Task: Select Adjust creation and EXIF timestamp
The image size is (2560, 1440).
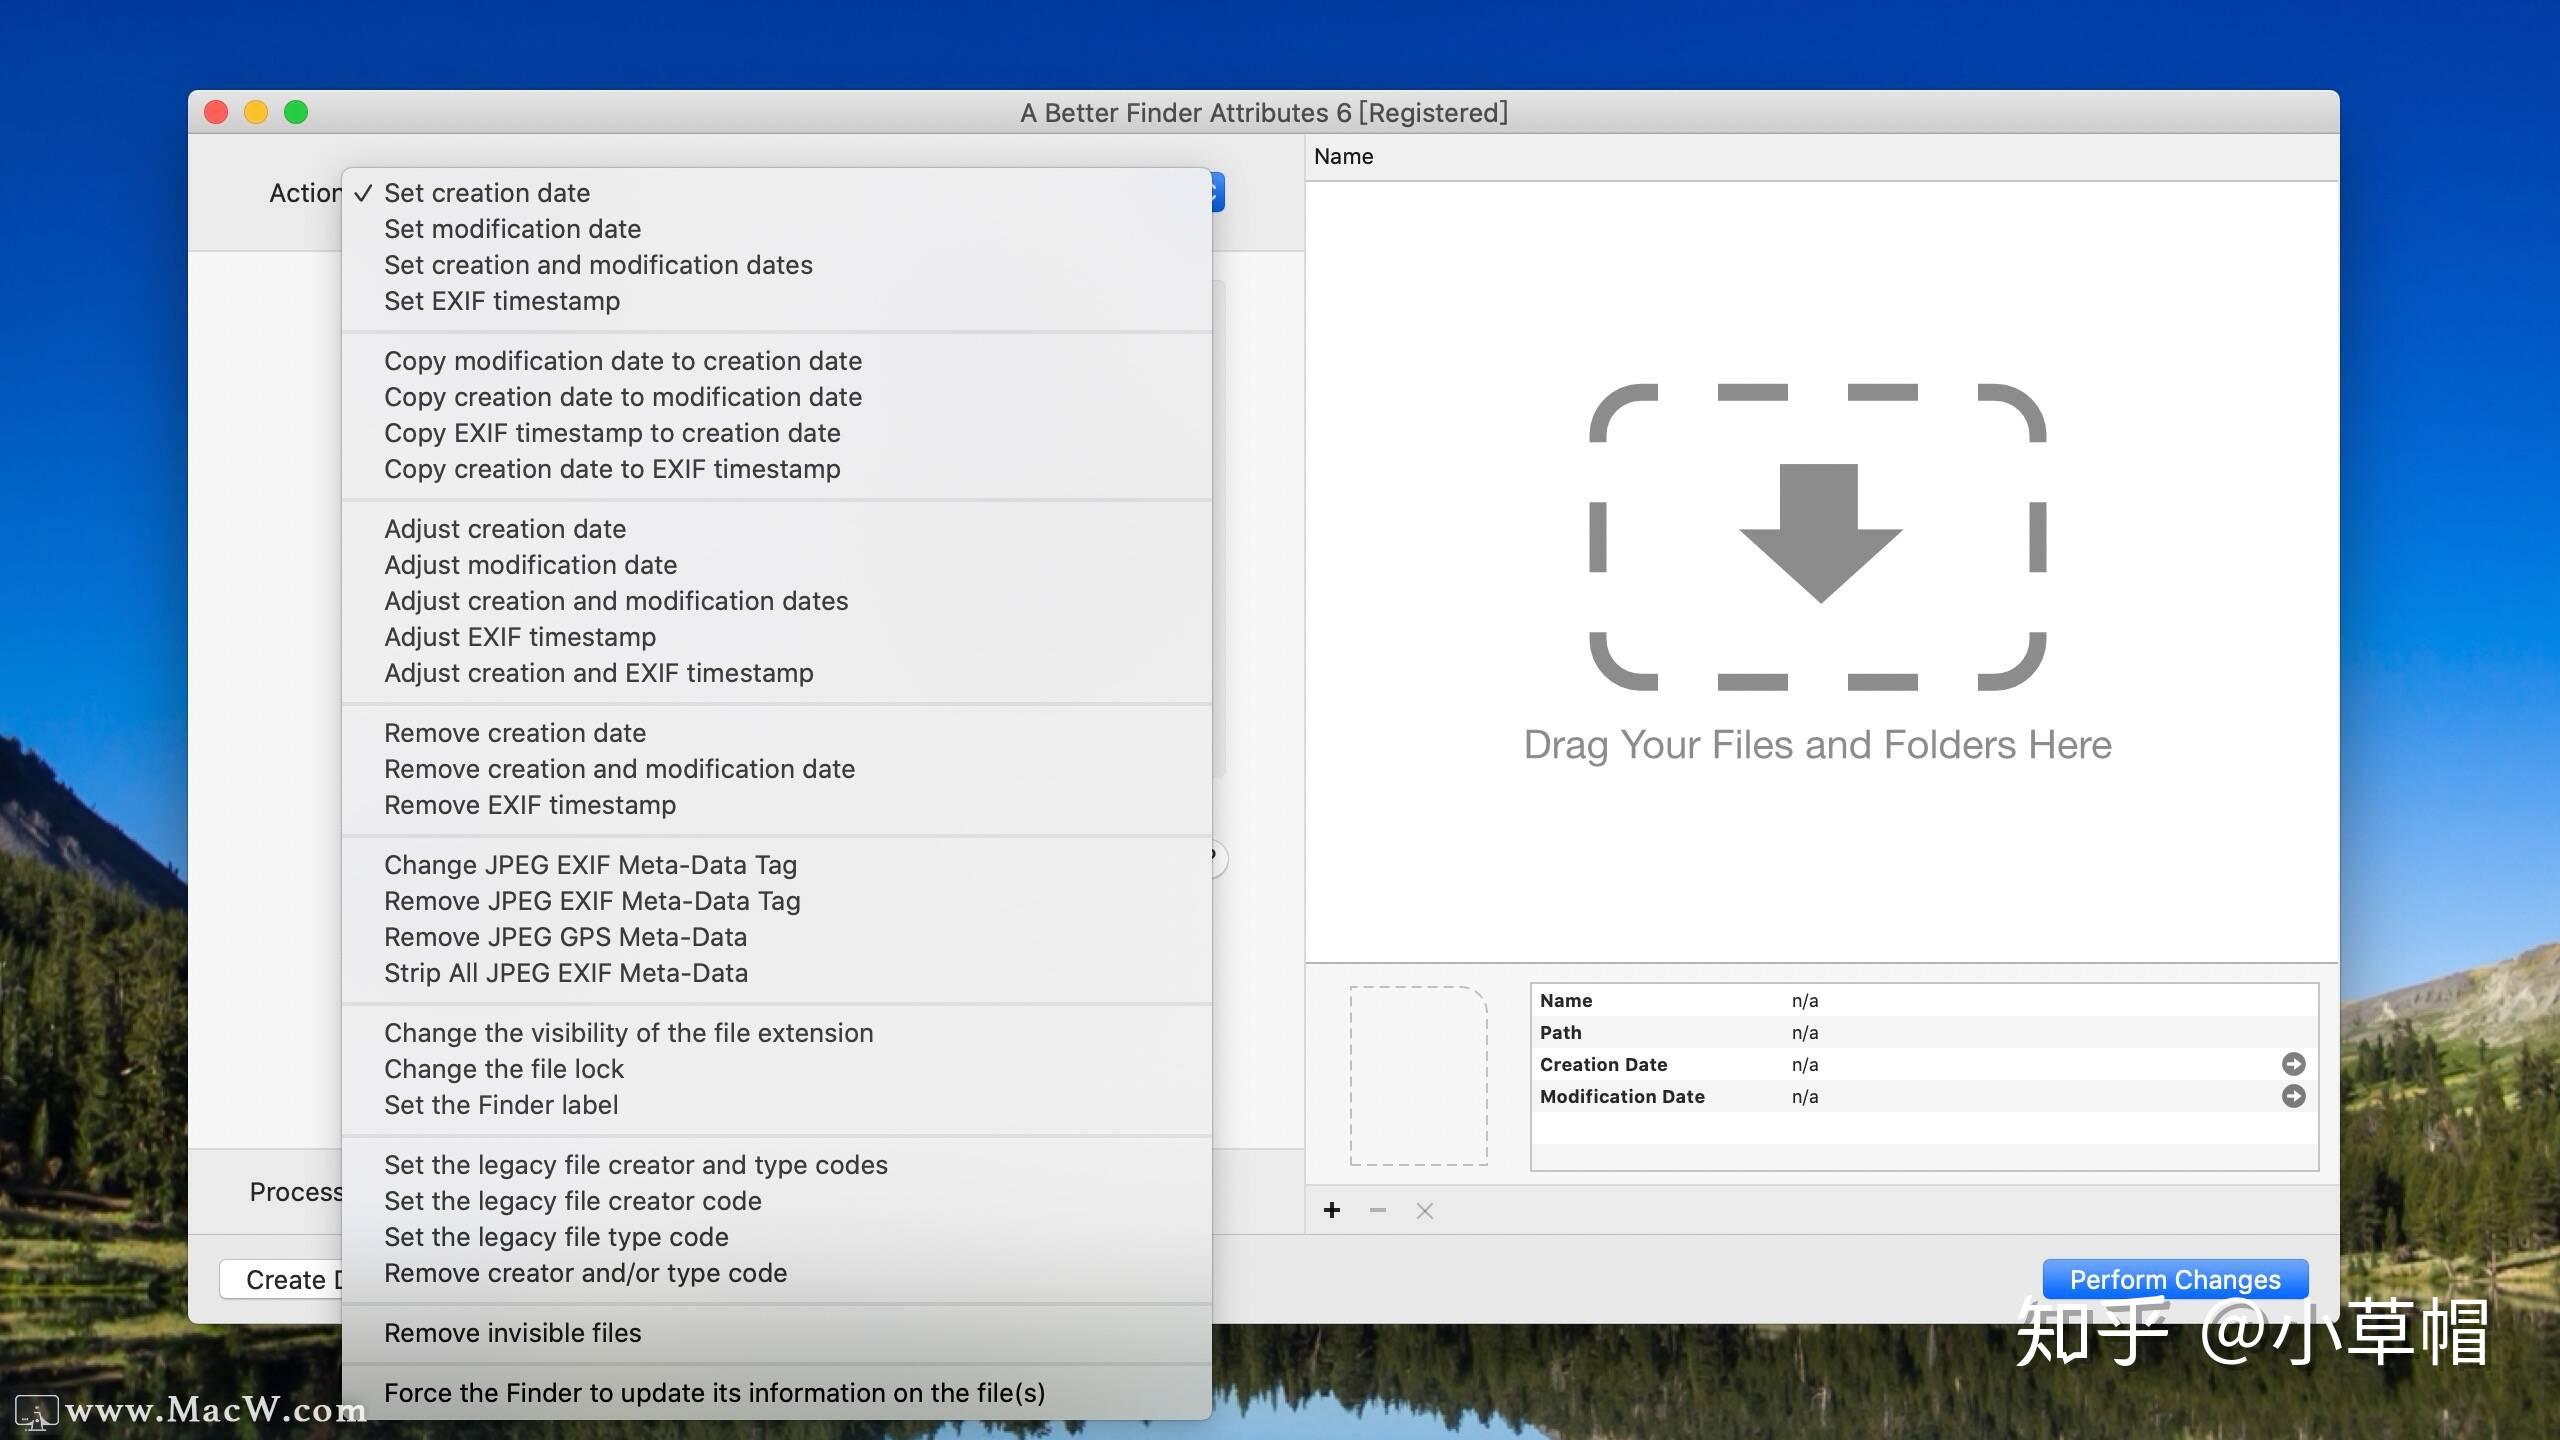Action: coord(776,673)
